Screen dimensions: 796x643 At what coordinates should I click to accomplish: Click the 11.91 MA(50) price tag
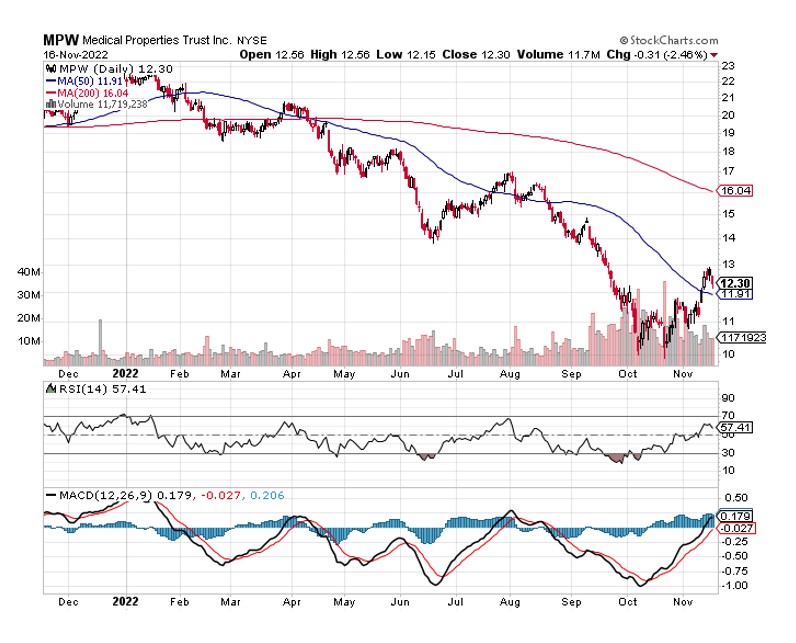pos(736,294)
